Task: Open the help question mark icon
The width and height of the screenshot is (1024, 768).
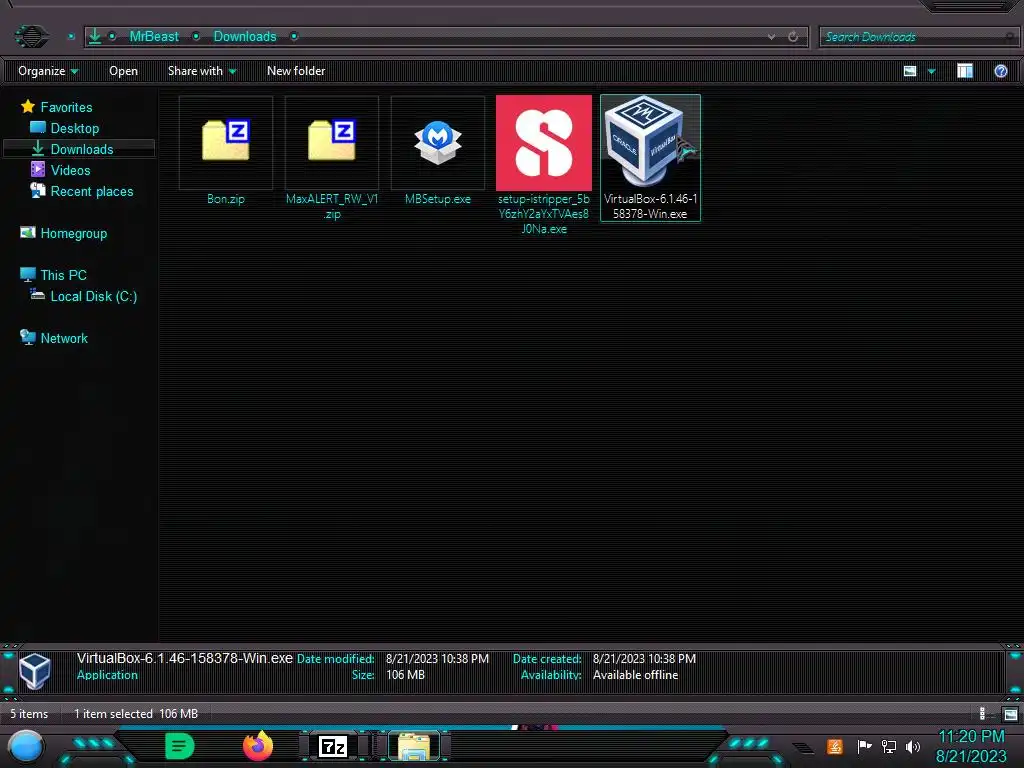Action: tap(1000, 71)
